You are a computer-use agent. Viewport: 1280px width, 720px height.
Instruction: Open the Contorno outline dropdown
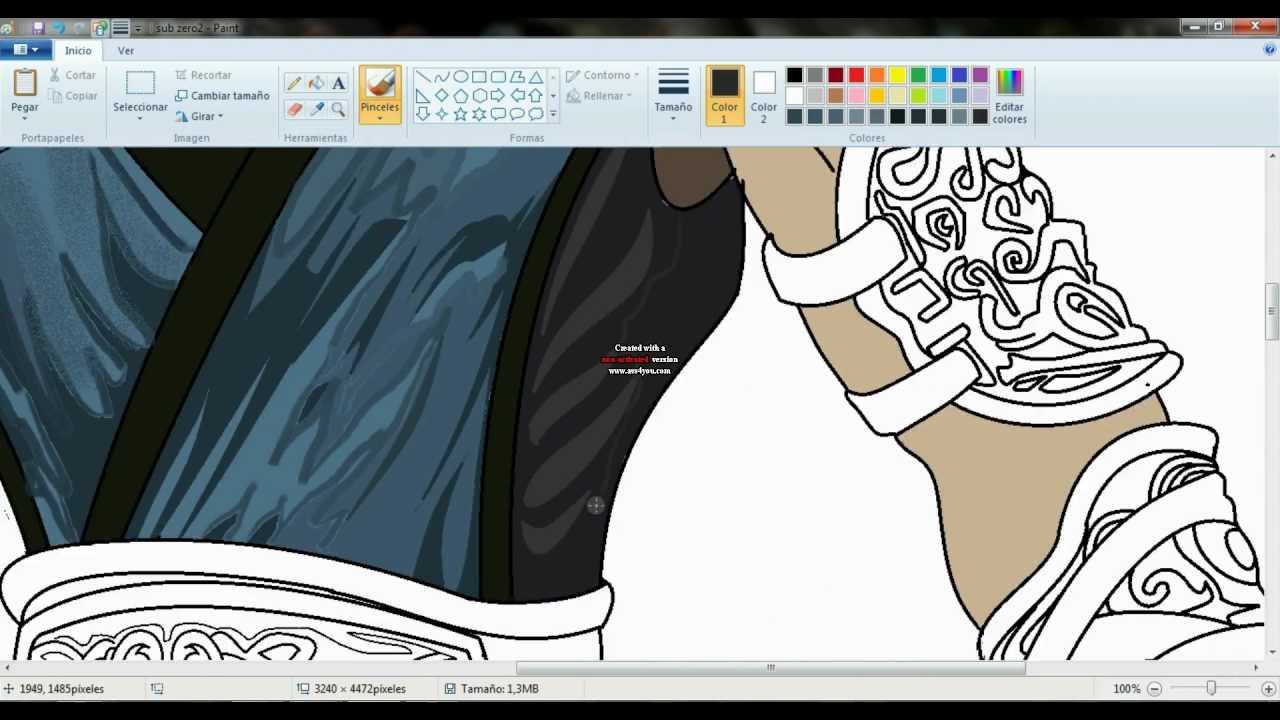point(602,75)
